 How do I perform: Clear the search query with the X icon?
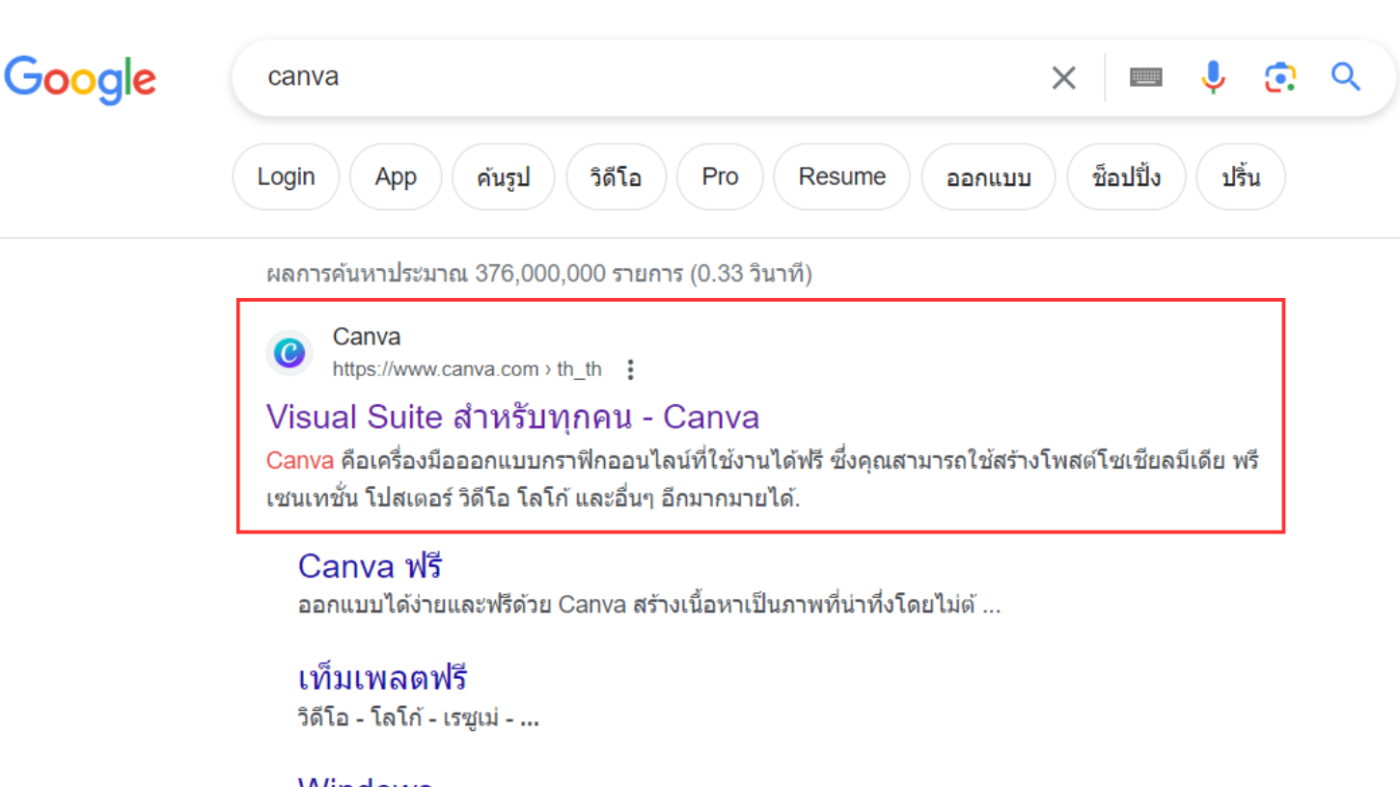pyautogui.click(x=1063, y=77)
